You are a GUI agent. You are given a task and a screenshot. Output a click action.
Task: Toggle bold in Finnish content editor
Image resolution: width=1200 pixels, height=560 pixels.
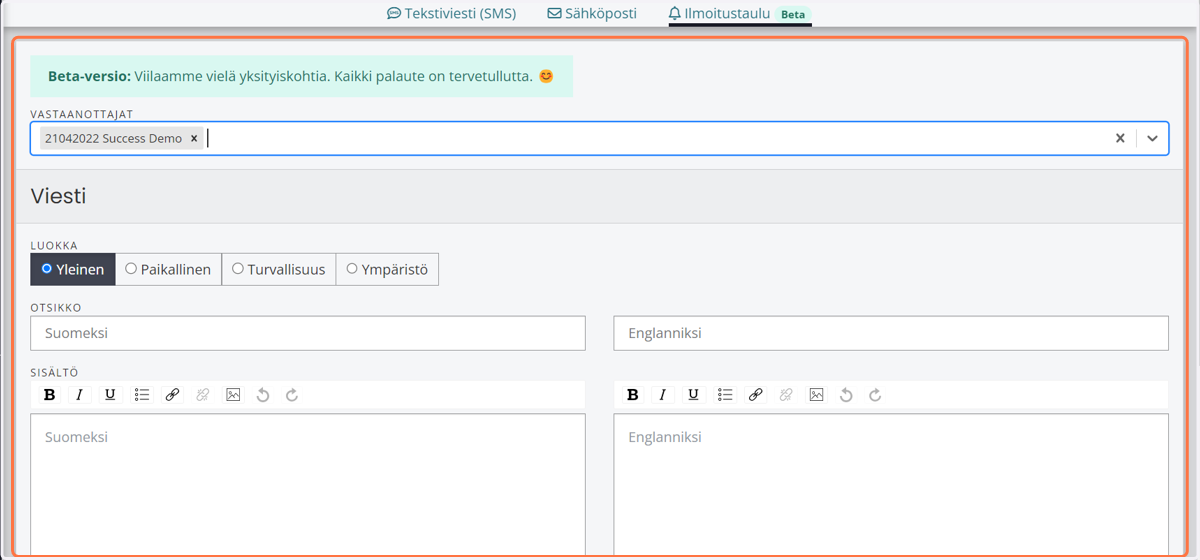49,395
